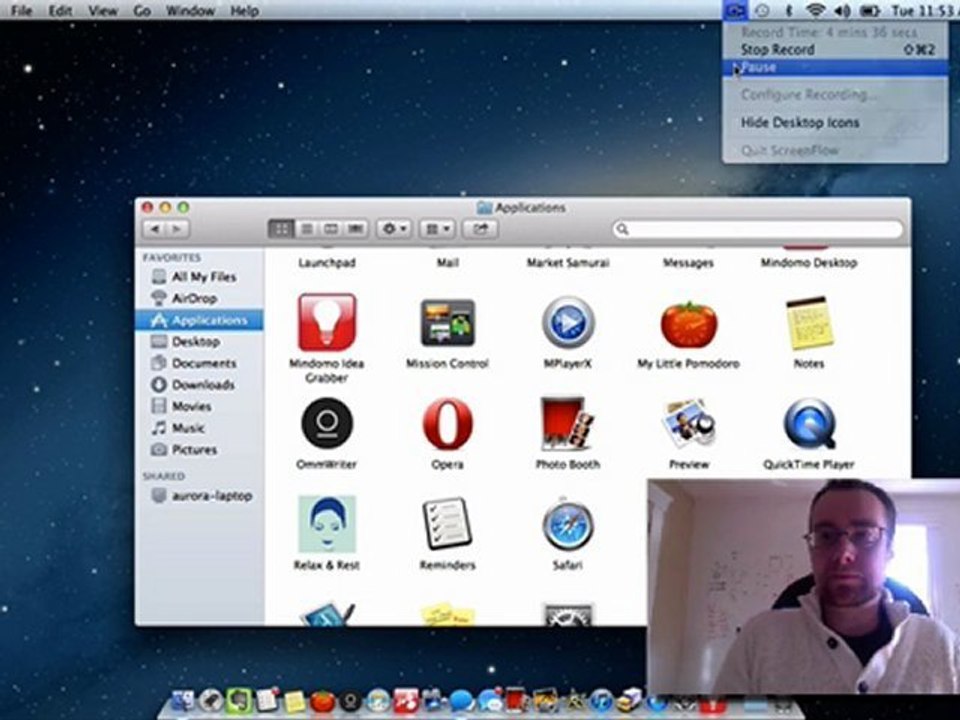
Task: Open Downloads in Finder sidebar
Action: (x=199, y=384)
